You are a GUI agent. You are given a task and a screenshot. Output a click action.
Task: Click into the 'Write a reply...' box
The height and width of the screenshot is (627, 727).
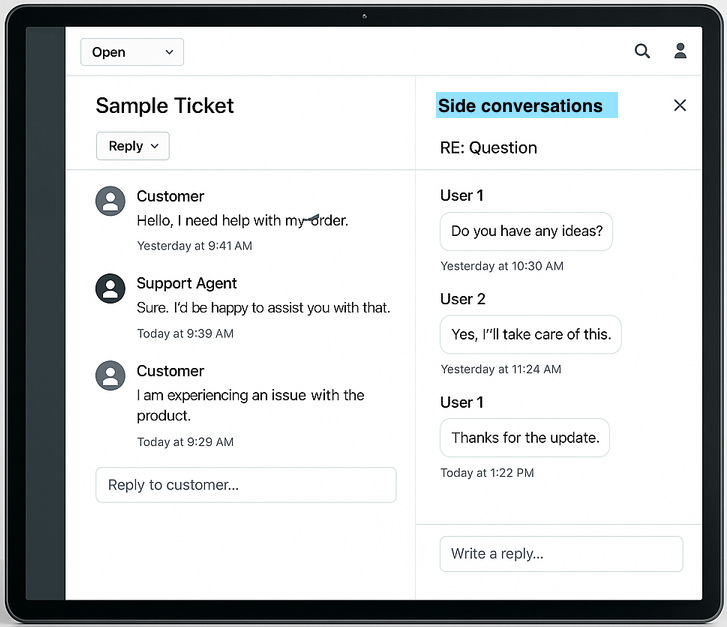[x=561, y=553]
